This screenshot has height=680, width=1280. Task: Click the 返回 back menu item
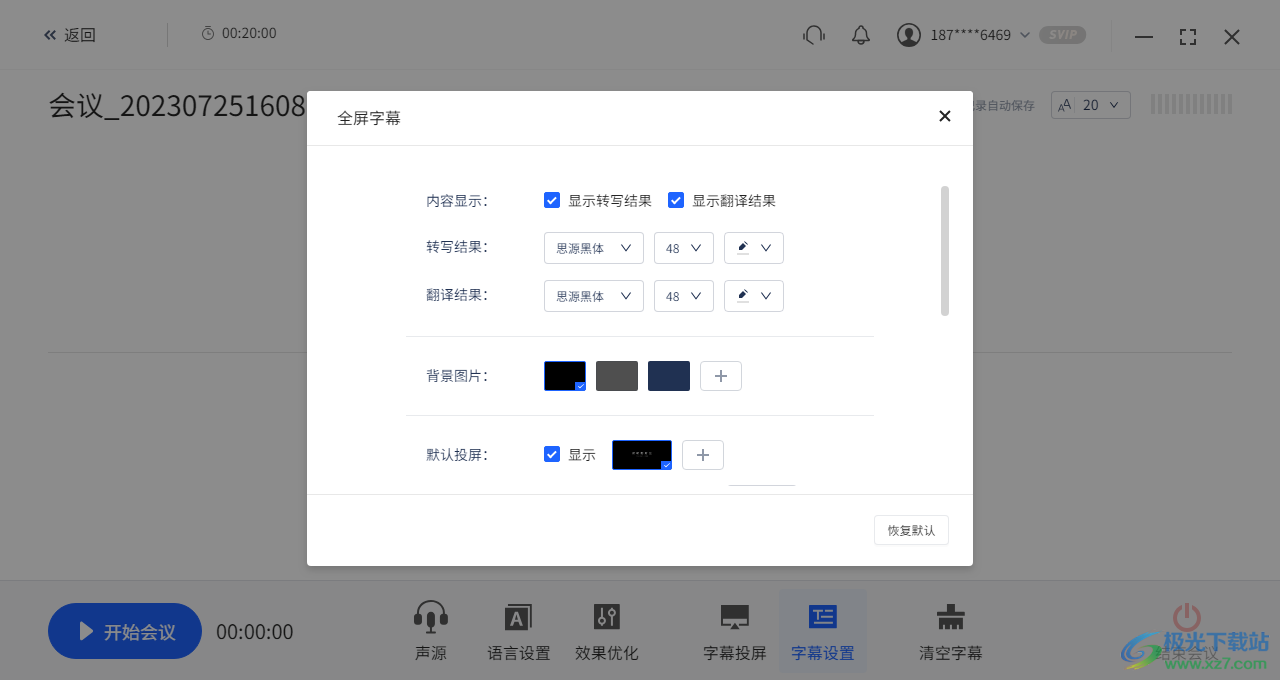click(x=70, y=34)
